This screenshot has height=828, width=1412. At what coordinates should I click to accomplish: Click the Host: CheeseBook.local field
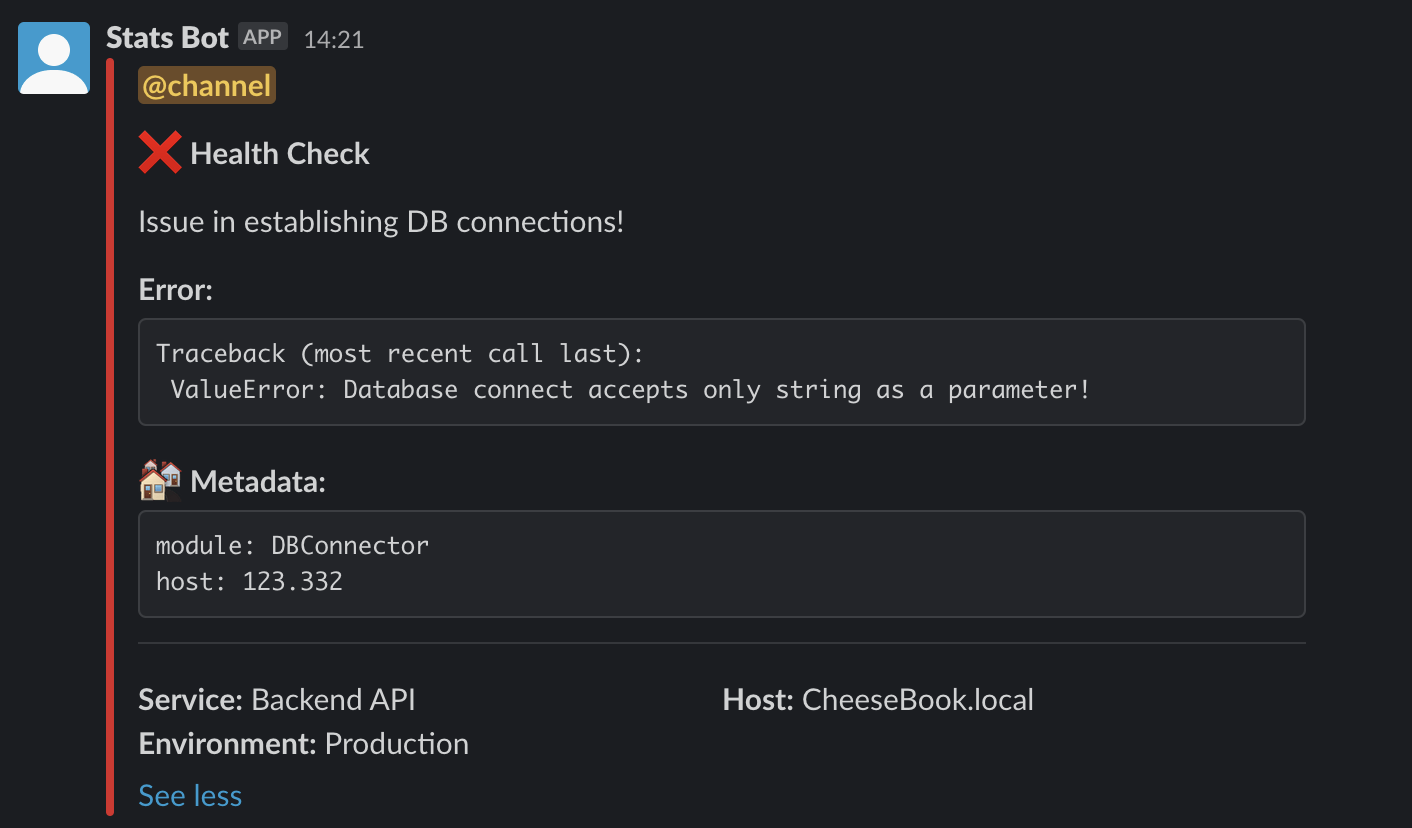878,700
